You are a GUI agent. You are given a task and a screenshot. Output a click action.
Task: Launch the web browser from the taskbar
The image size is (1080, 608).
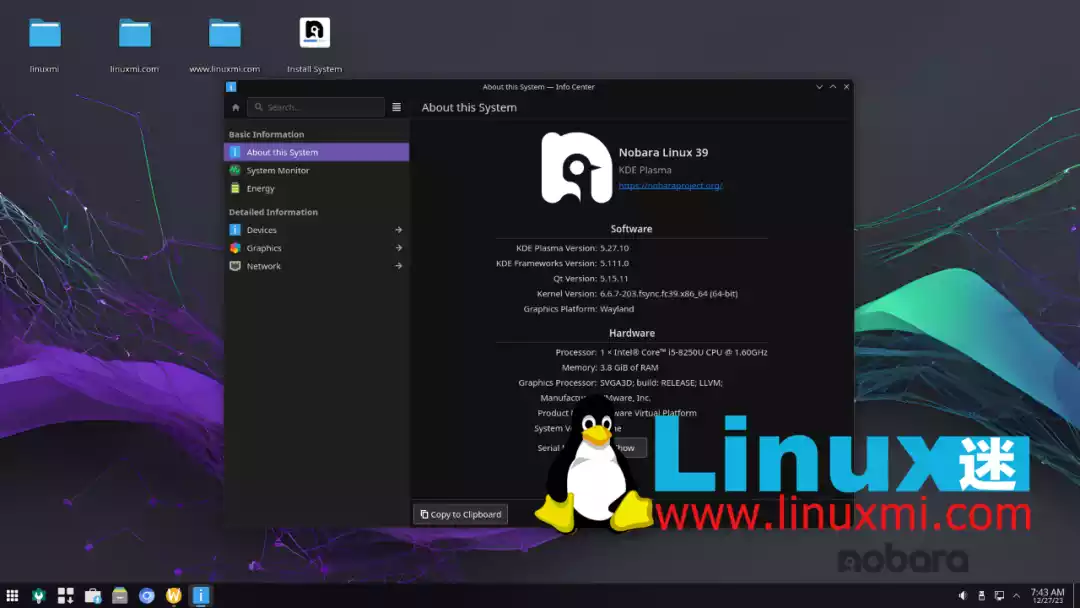tap(146, 594)
